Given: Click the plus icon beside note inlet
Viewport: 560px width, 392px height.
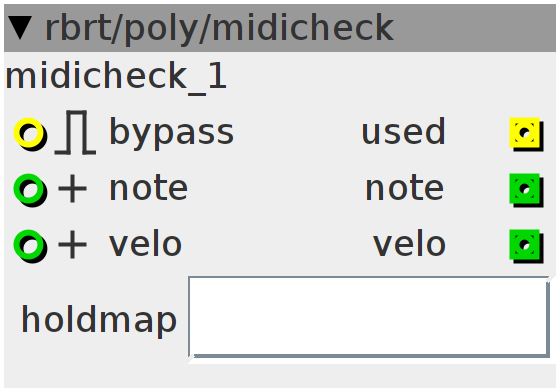Looking at the screenshot, I should pos(72,189).
